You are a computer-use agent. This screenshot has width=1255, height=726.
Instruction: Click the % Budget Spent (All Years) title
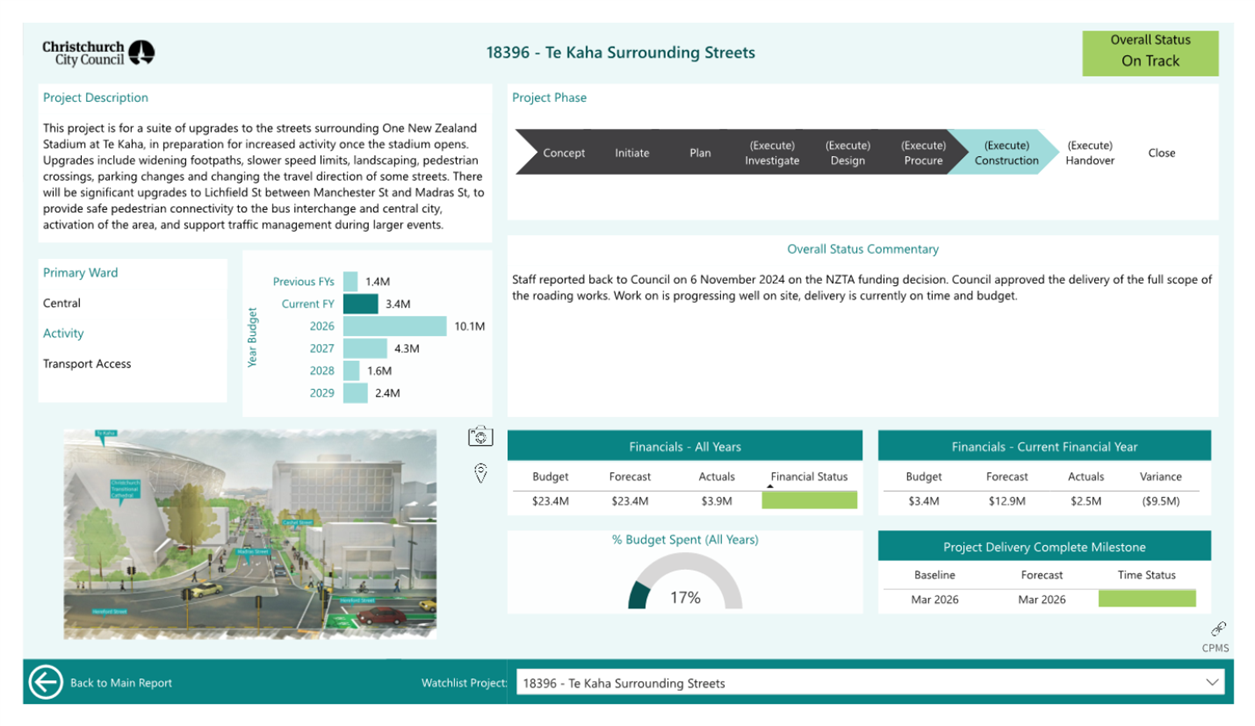point(685,540)
